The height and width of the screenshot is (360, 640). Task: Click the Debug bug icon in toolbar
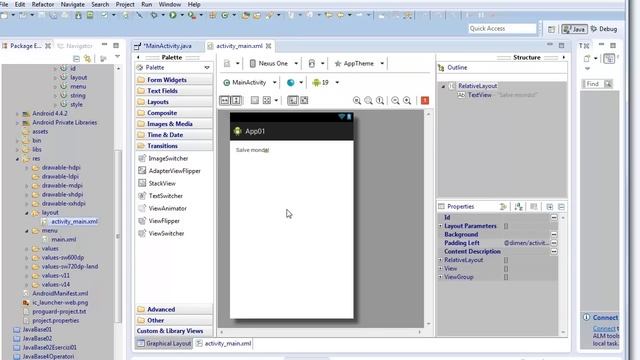click(x=154, y=16)
